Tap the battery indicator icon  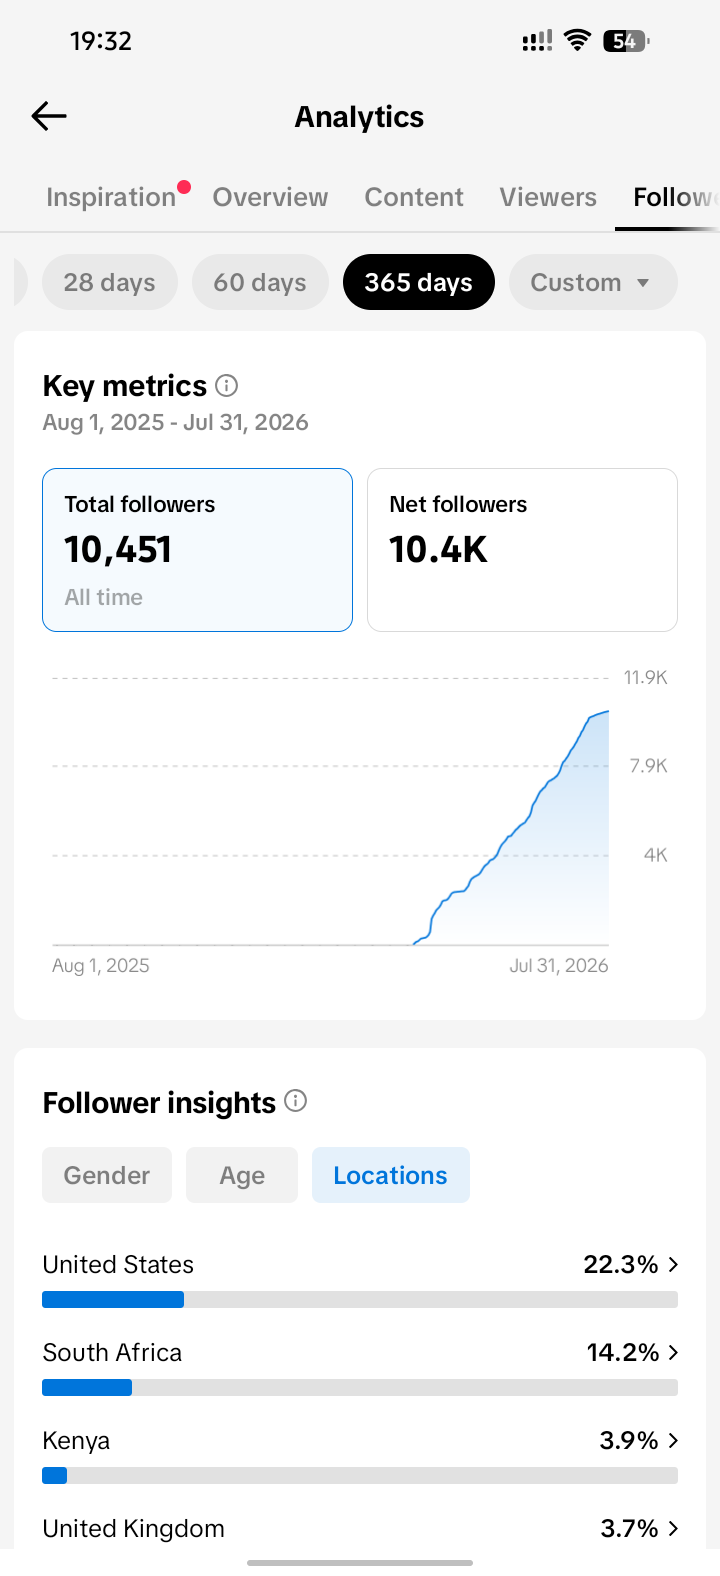tap(626, 41)
